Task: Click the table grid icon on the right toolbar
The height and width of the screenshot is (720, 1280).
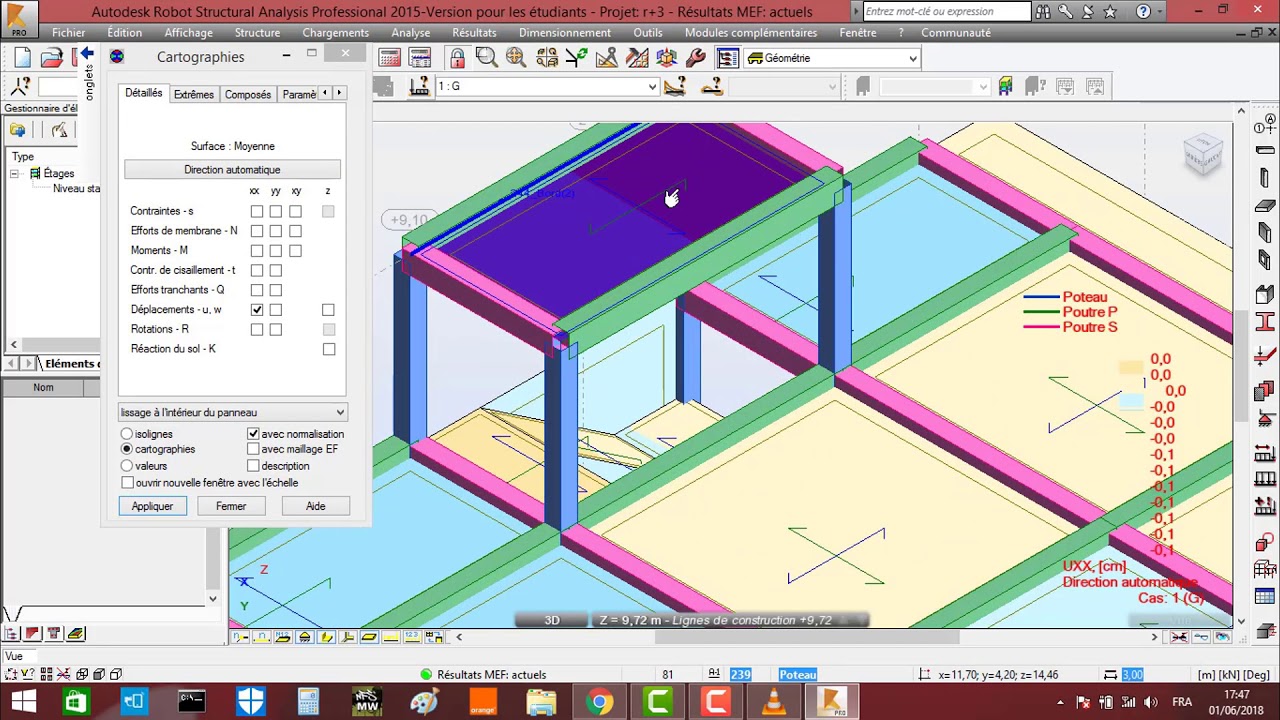Action: coord(1265,597)
